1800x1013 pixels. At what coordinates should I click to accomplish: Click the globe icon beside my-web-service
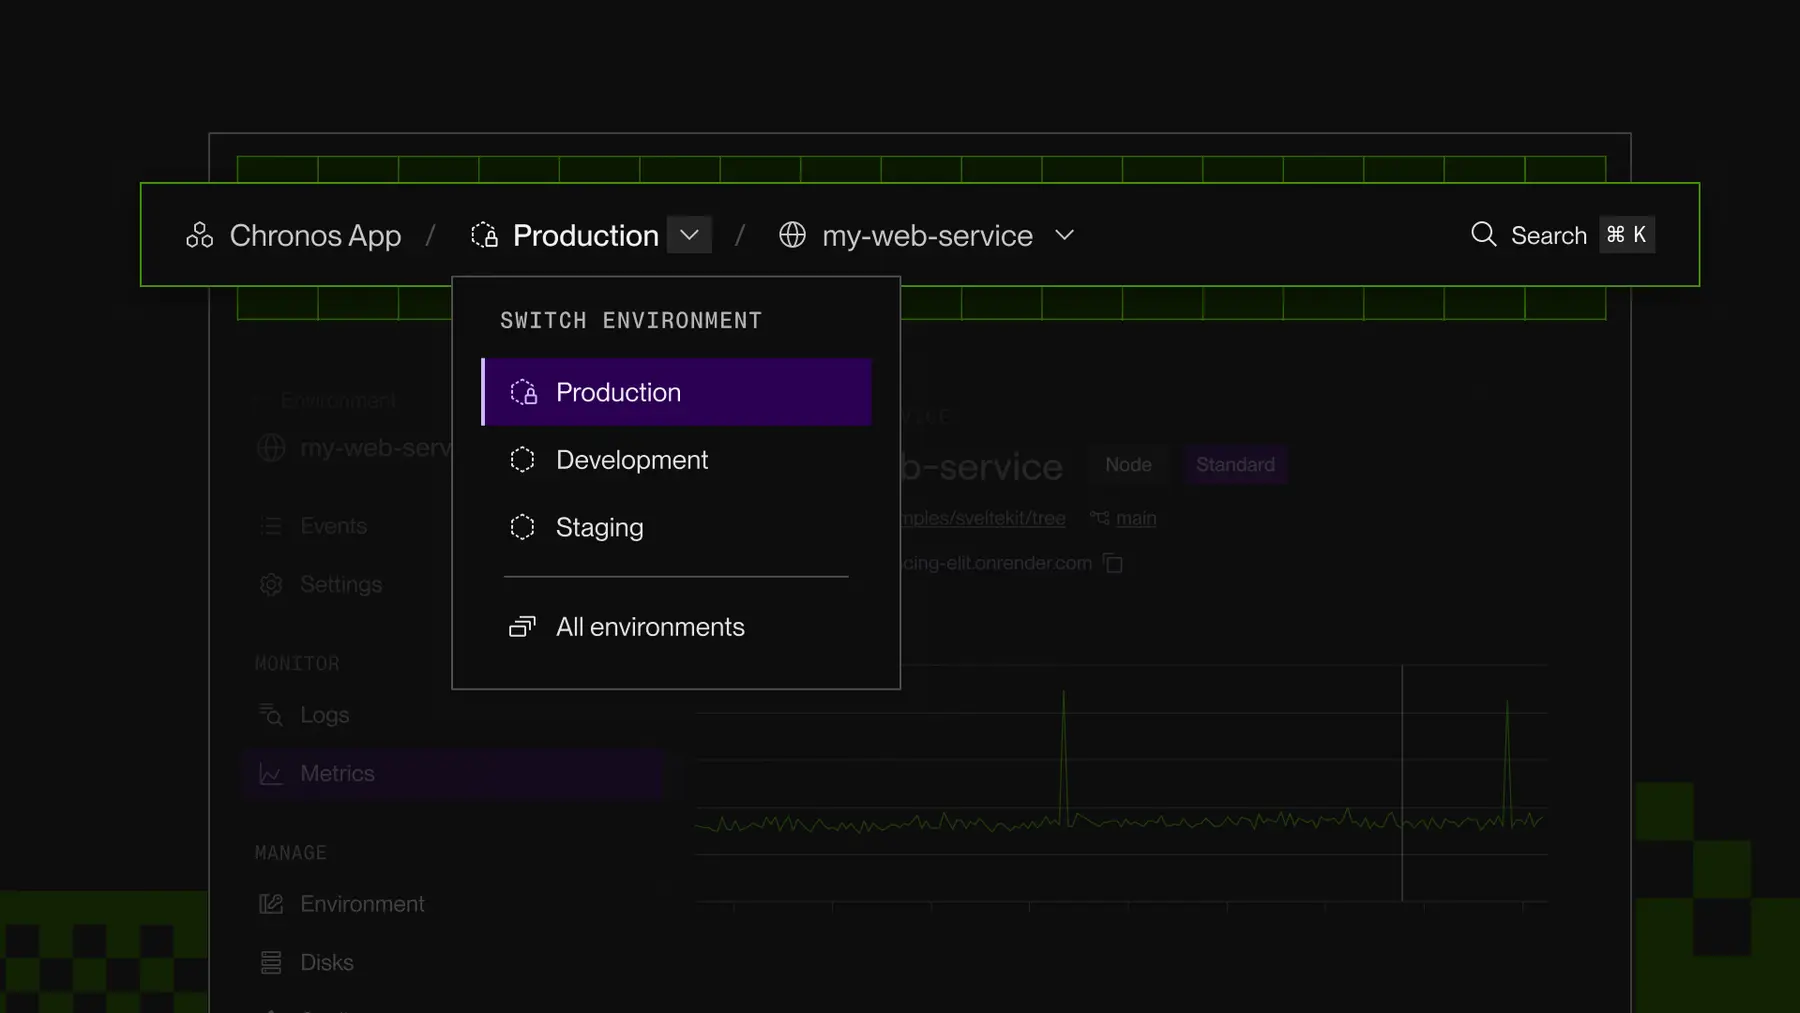point(792,236)
